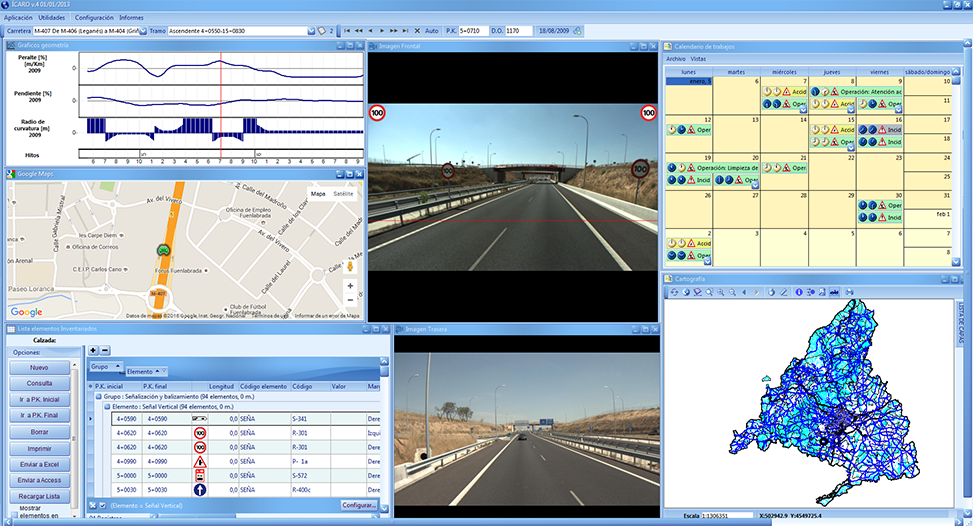
Task: Toggle the Elemento = Señal Vertical filter checkbox
Action: (x=101, y=506)
